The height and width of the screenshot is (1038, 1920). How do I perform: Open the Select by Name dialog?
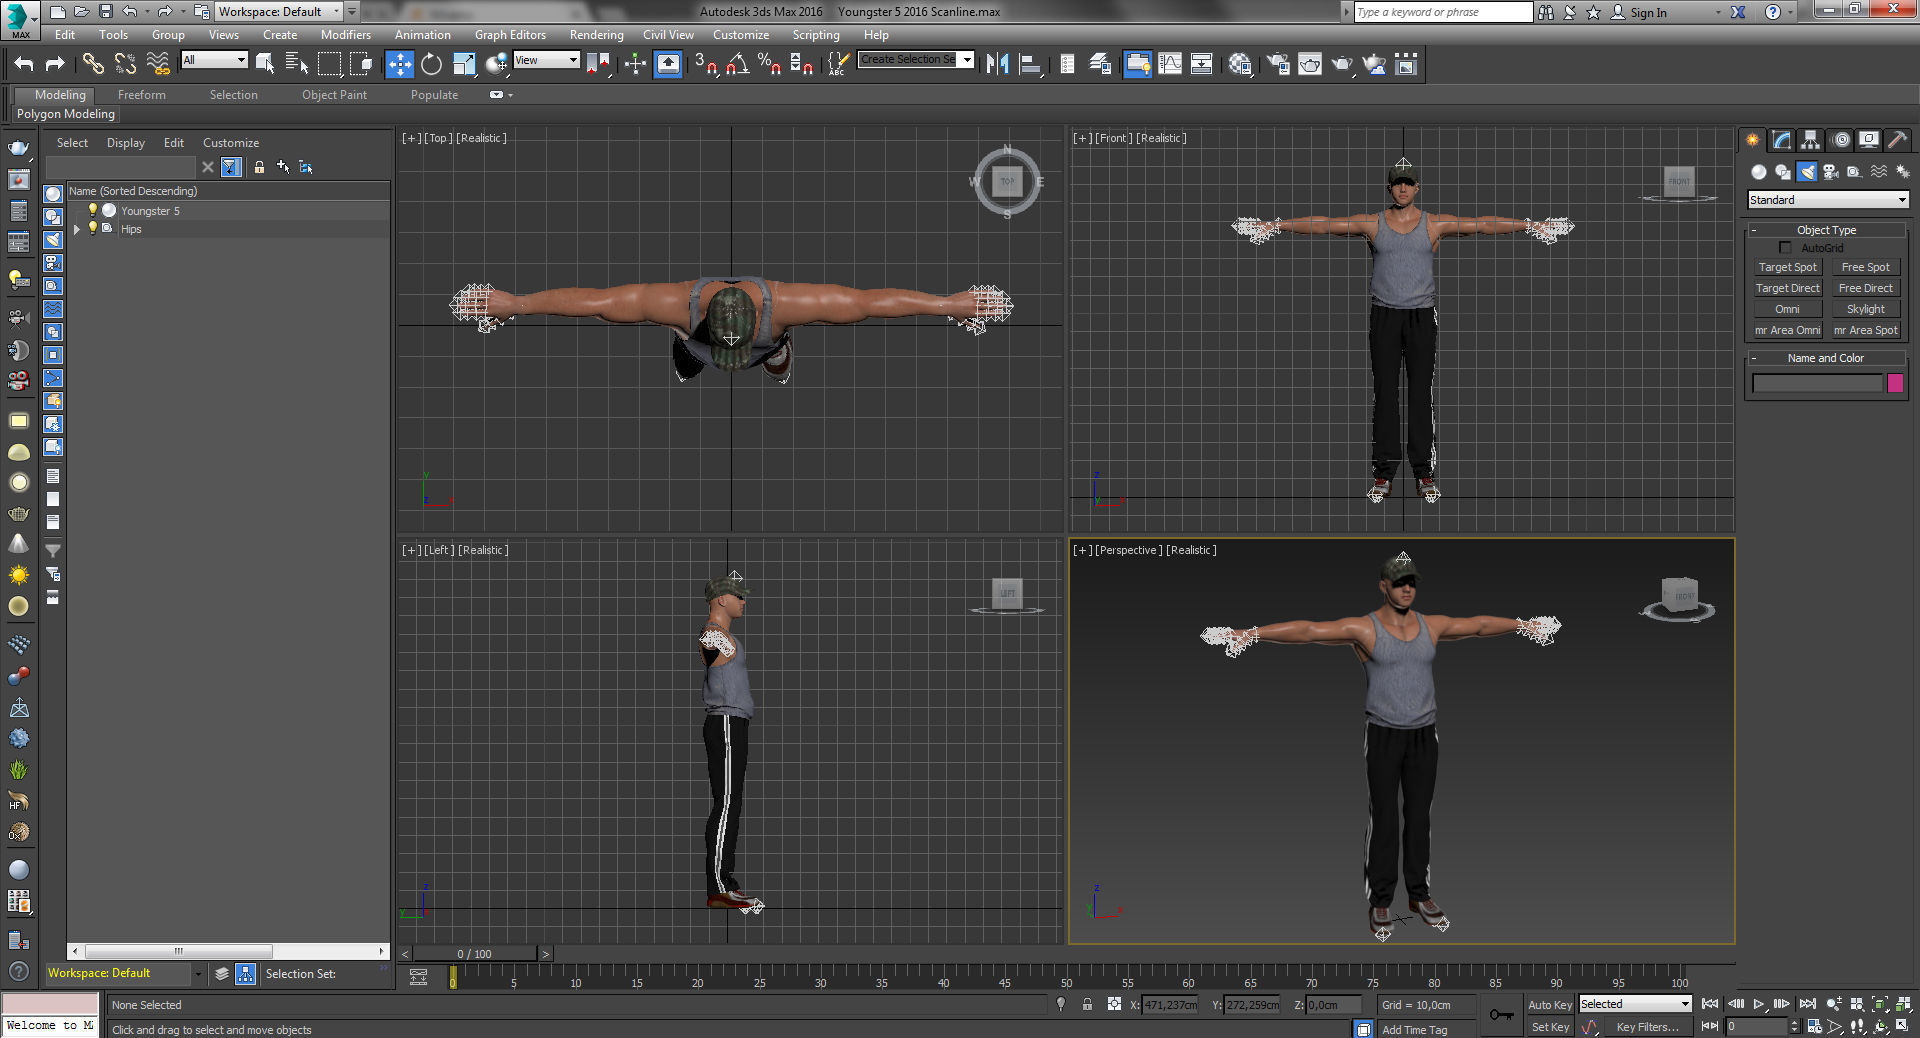click(x=297, y=64)
